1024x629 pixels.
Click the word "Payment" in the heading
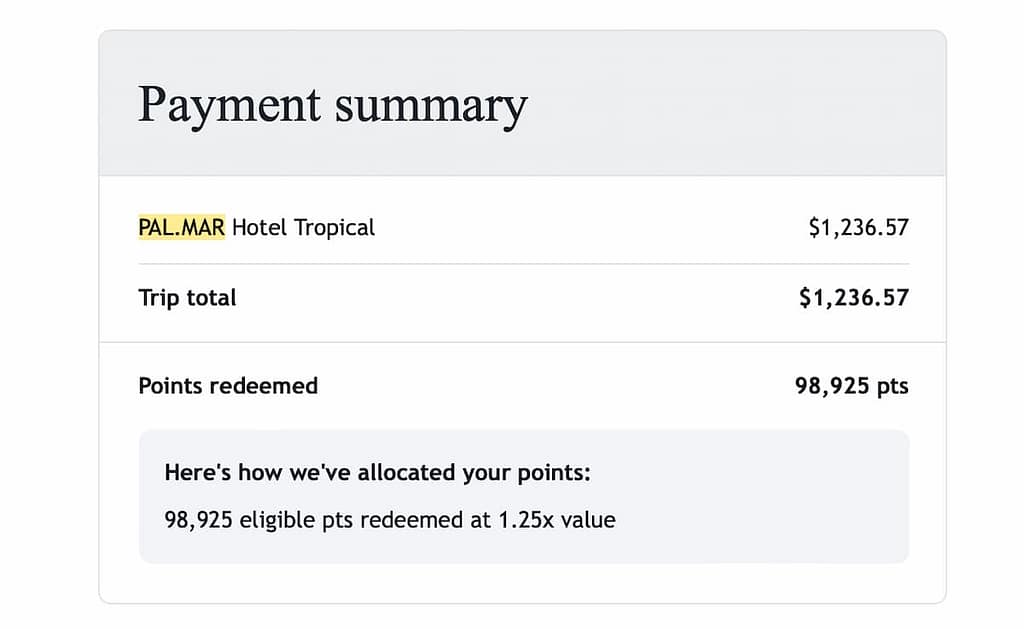coord(229,106)
